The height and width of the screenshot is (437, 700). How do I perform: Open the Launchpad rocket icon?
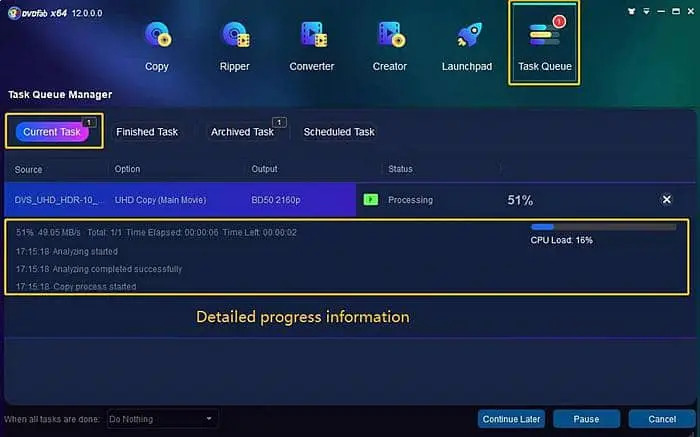468,35
